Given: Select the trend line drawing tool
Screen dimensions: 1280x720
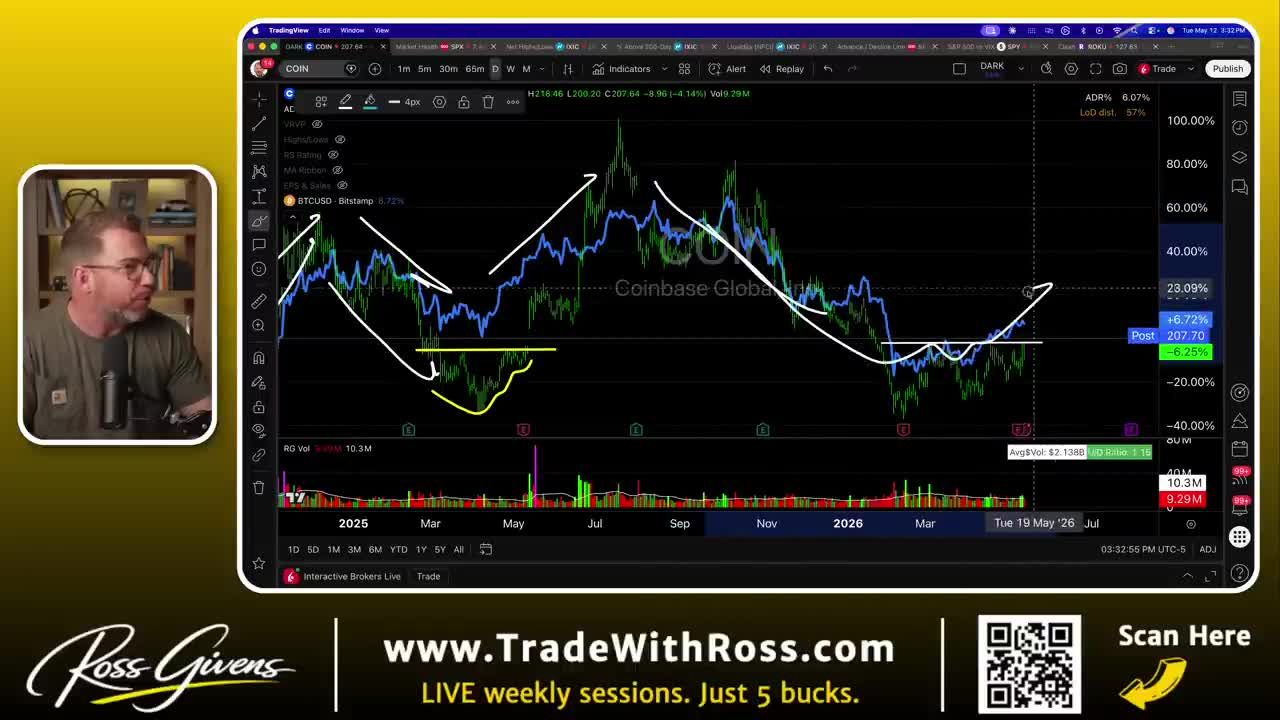Looking at the screenshot, I should pos(259,123).
